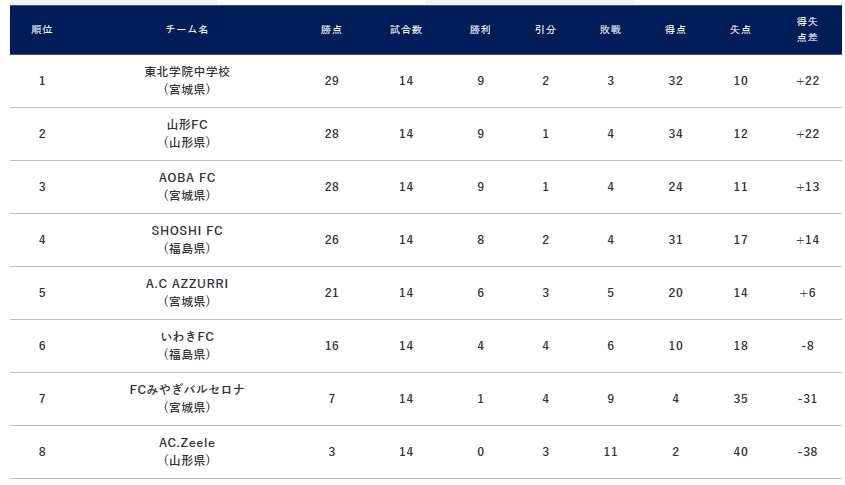Click the 引分 column header

click(x=545, y=30)
